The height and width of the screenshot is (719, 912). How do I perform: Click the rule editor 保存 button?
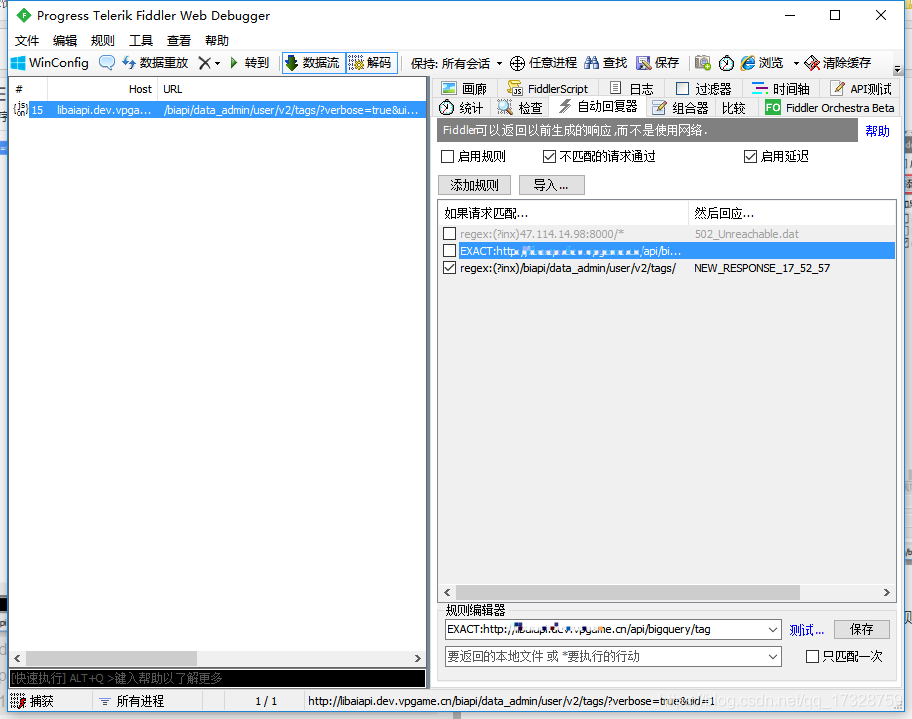(861, 629)
